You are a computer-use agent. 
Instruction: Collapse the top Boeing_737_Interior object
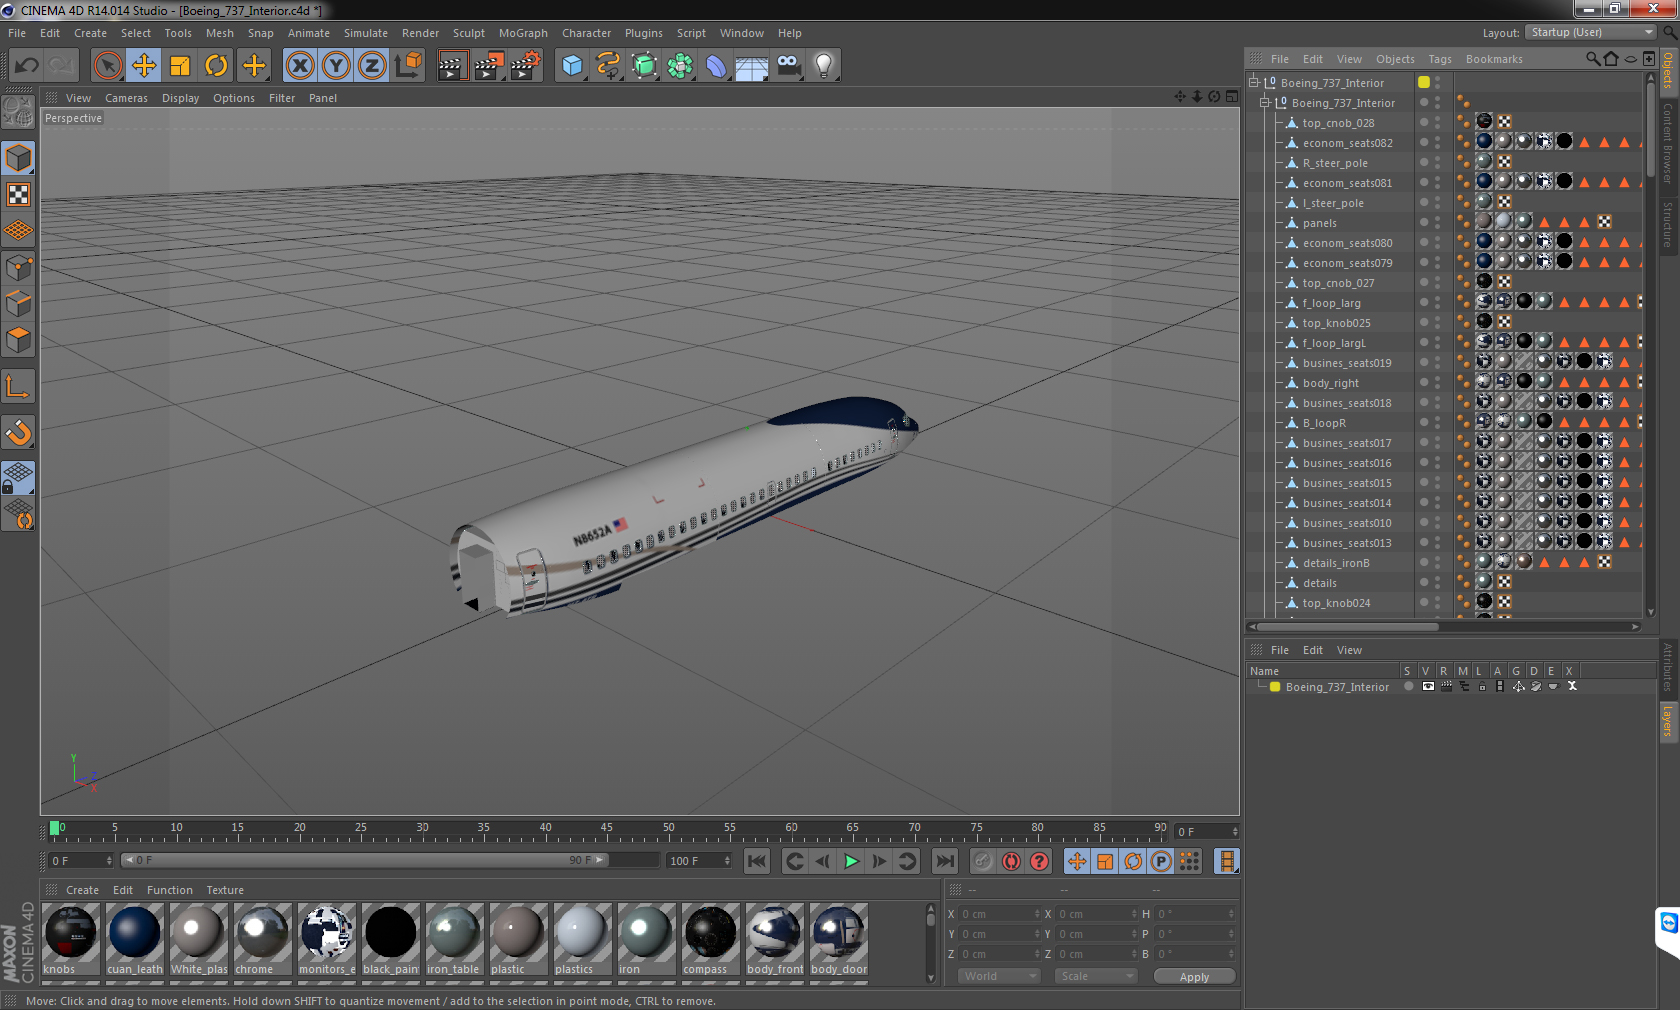[1253, 82]
